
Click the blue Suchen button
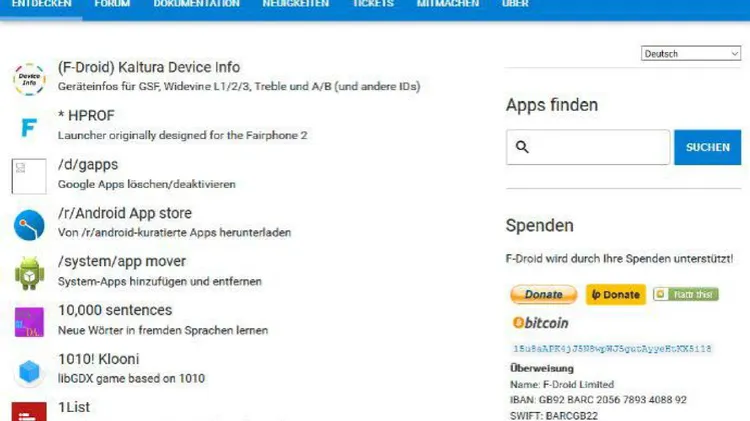tap(707, 147)
